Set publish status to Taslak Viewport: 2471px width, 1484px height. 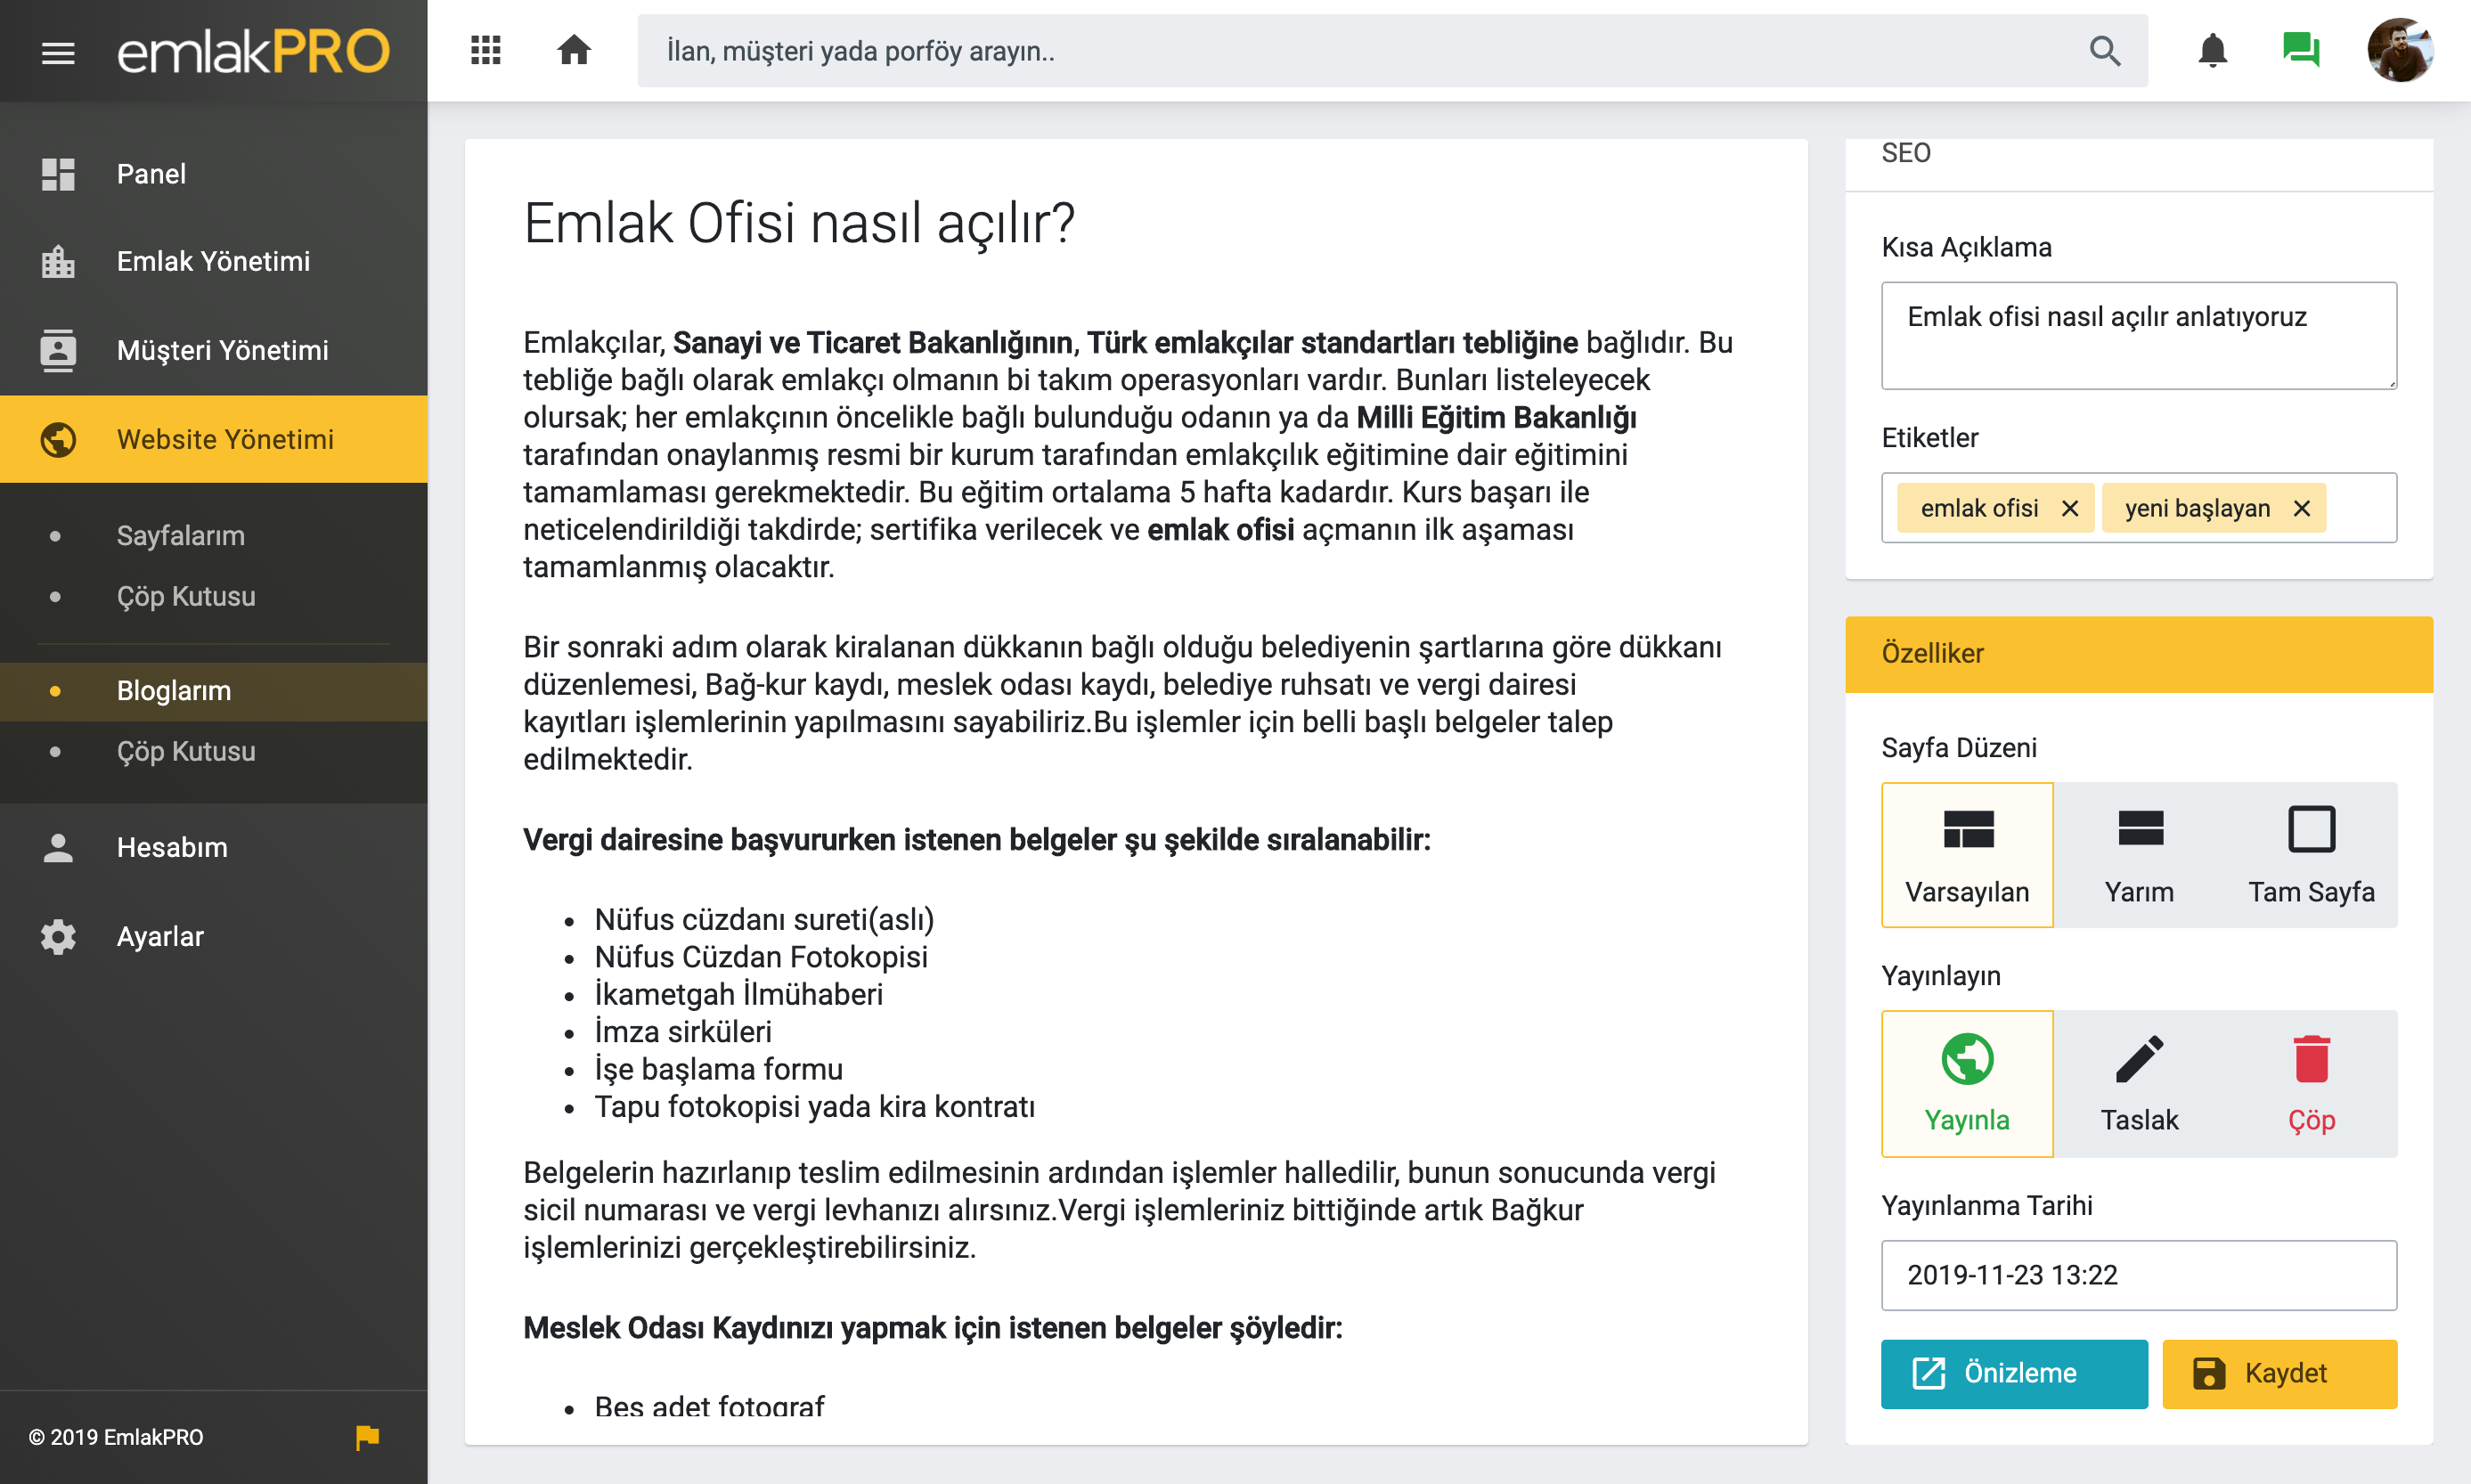pos(2139,1083)
